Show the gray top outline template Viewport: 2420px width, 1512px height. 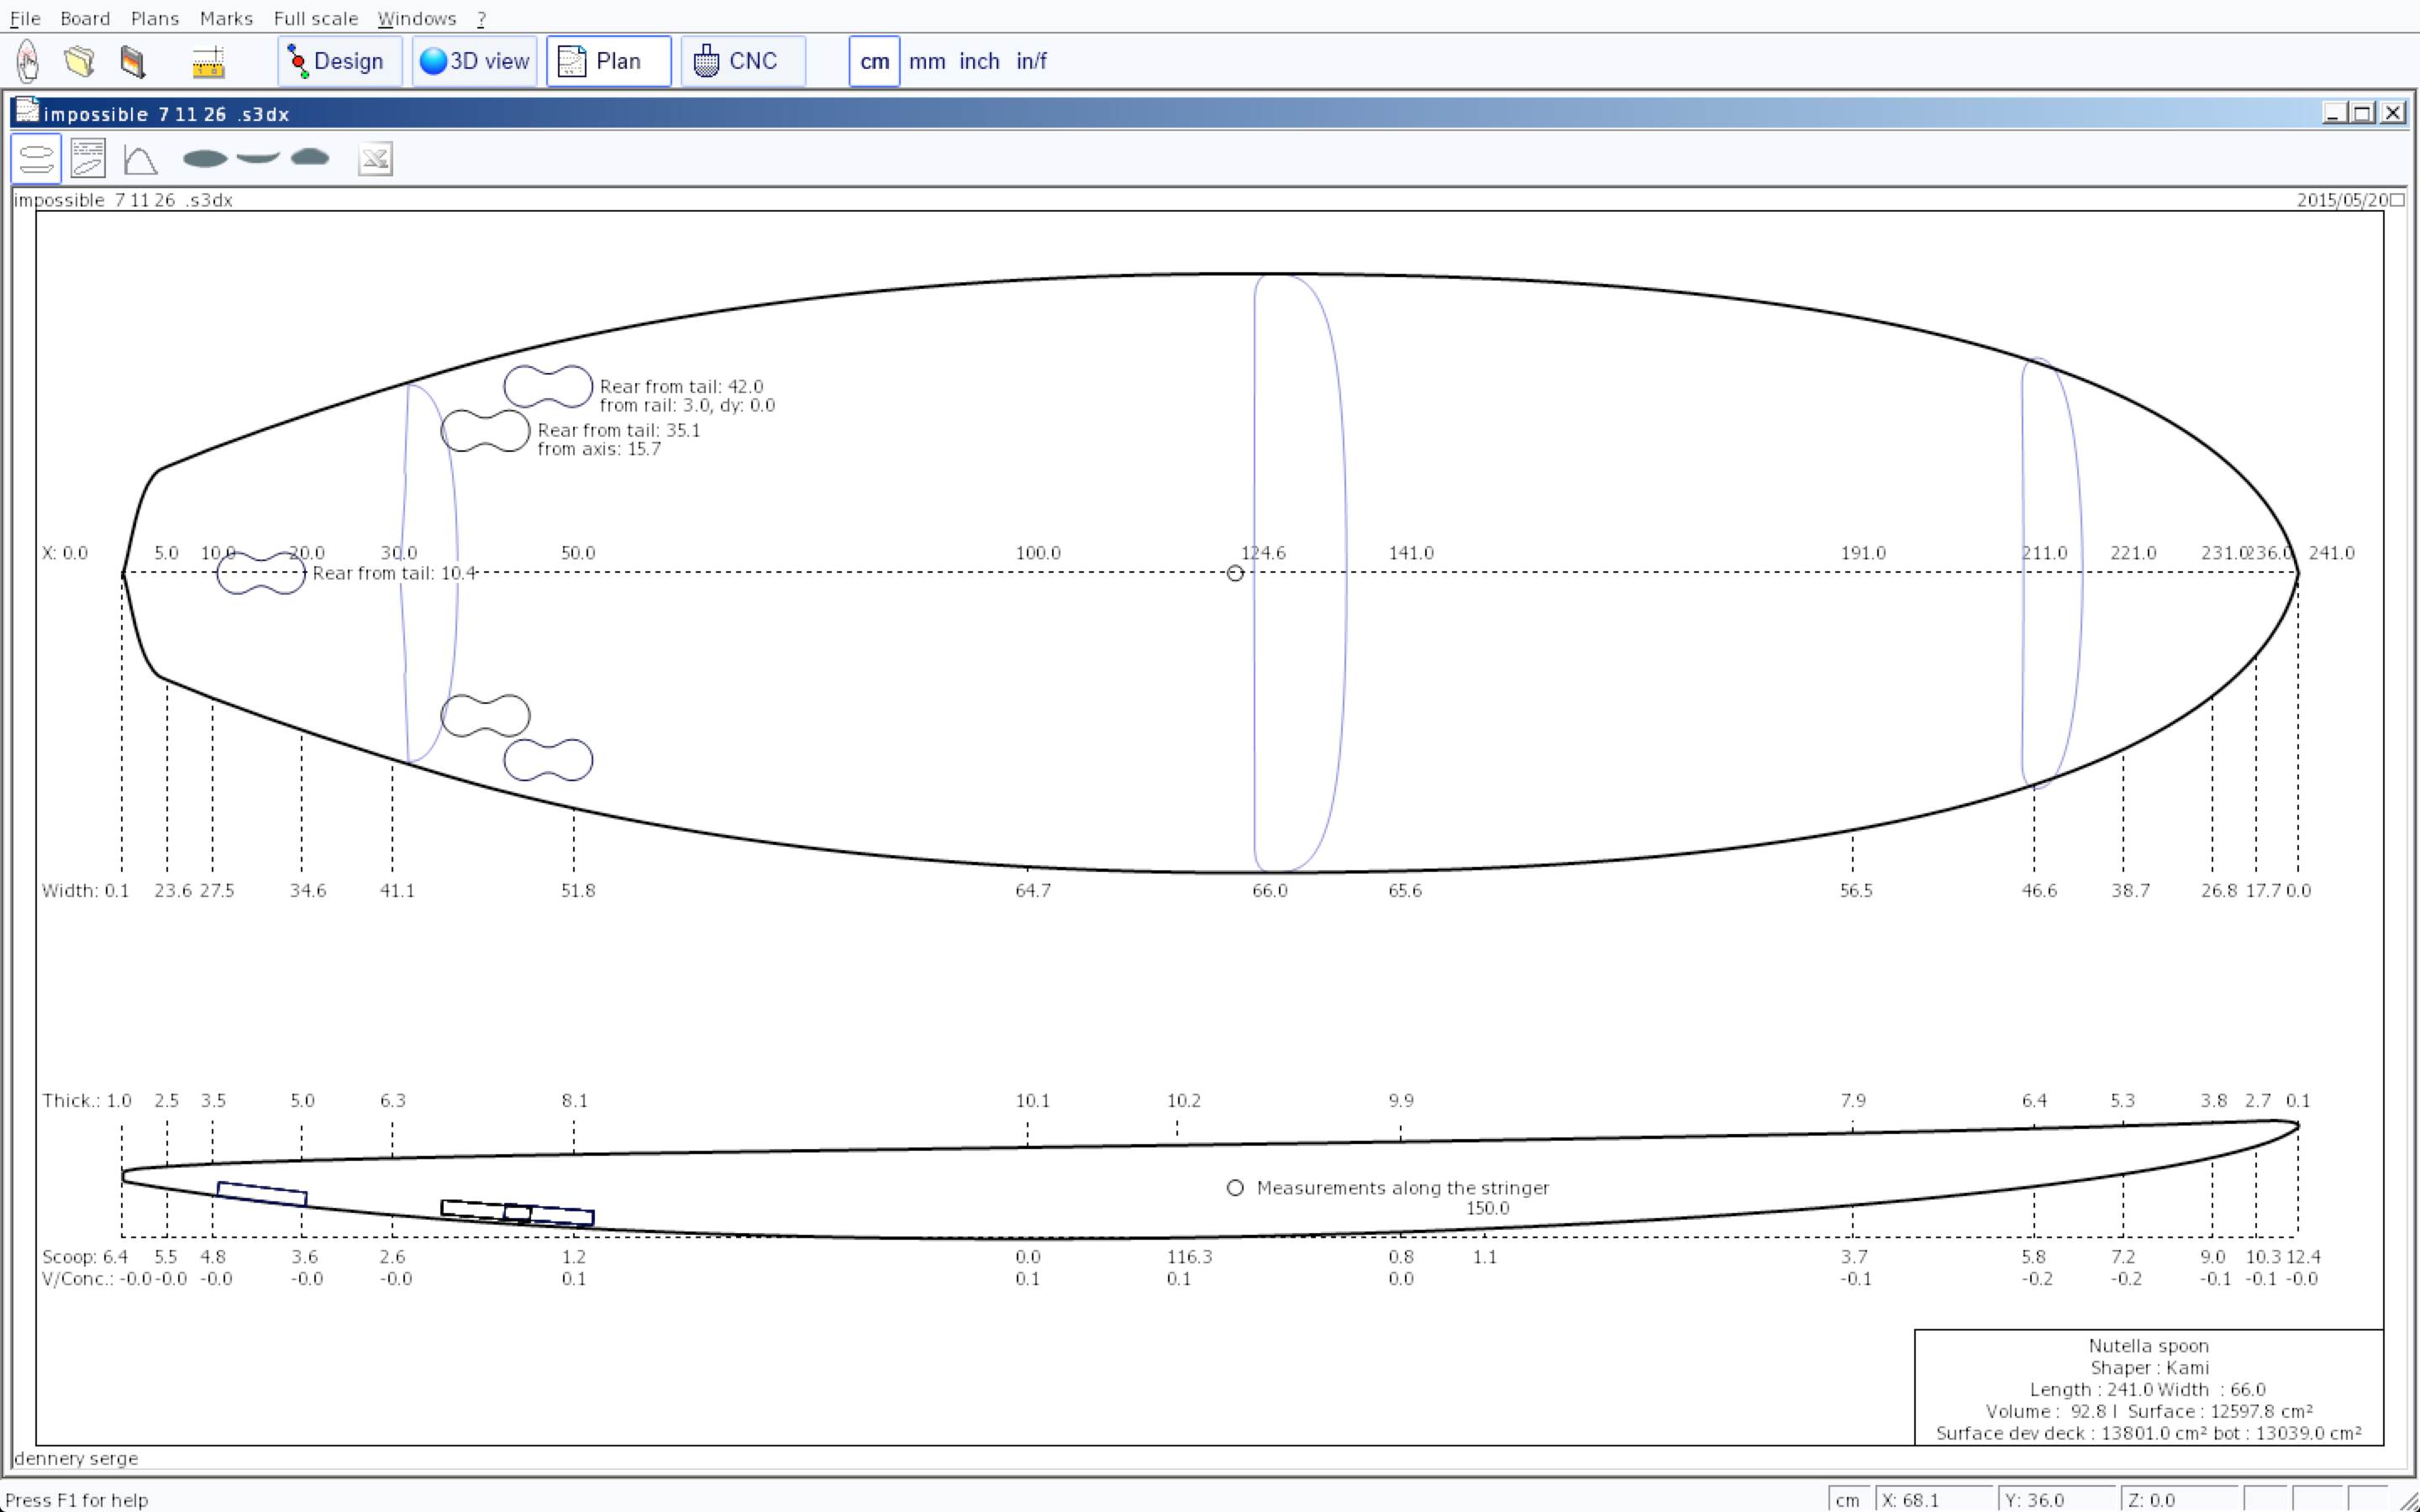[x=205, y=158]
